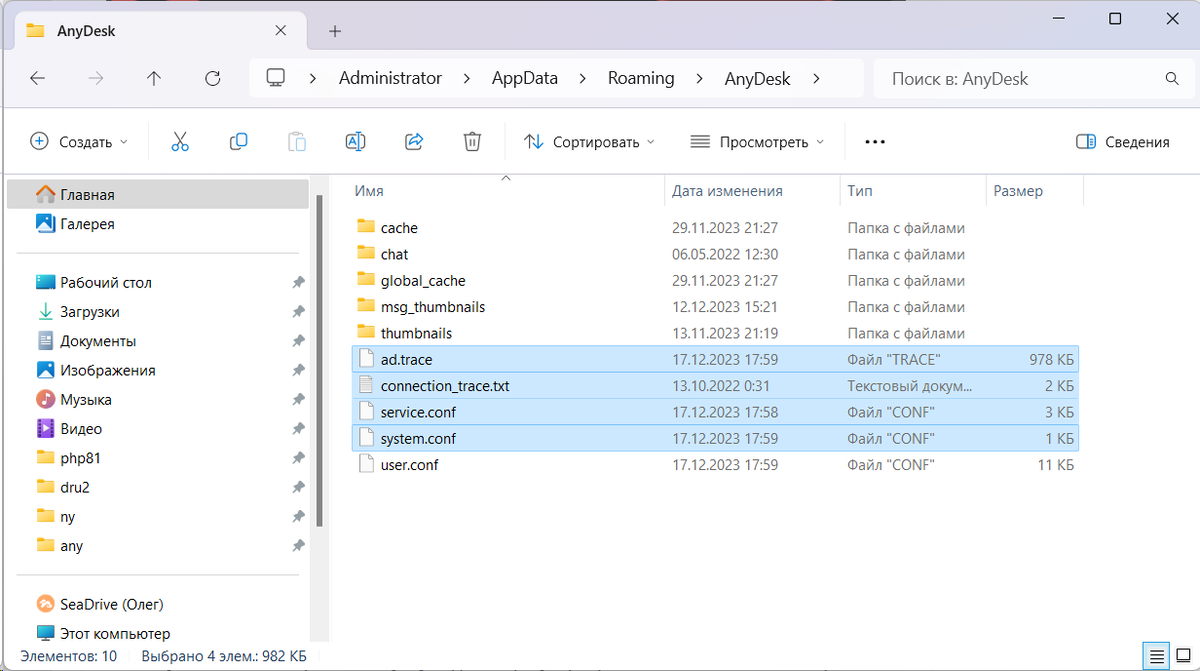Select the chat folder row
The width and height of the screenshot is (1200, 671).
(715, 254)
